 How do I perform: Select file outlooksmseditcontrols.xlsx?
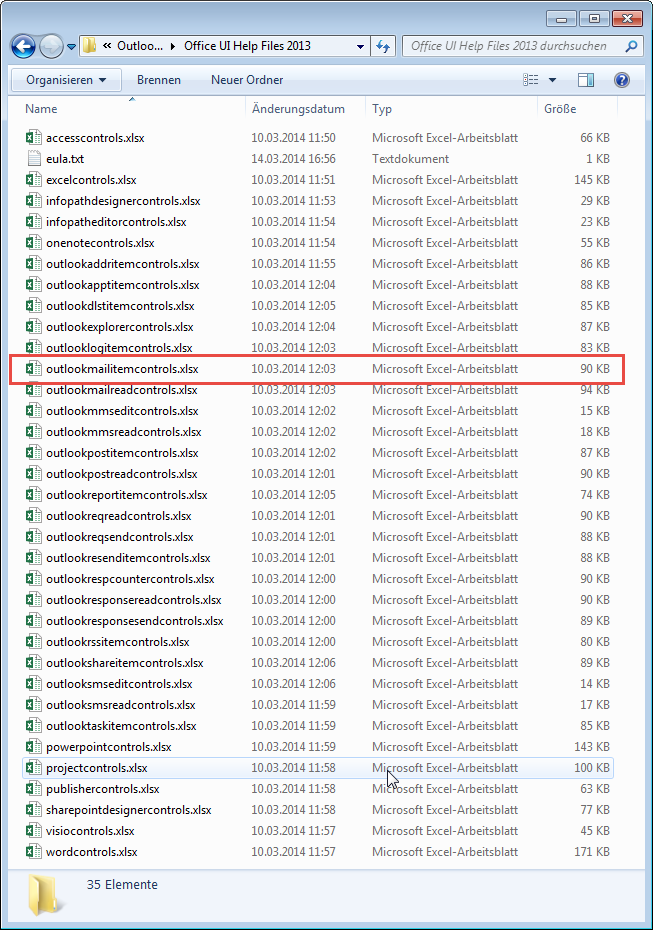119,684
